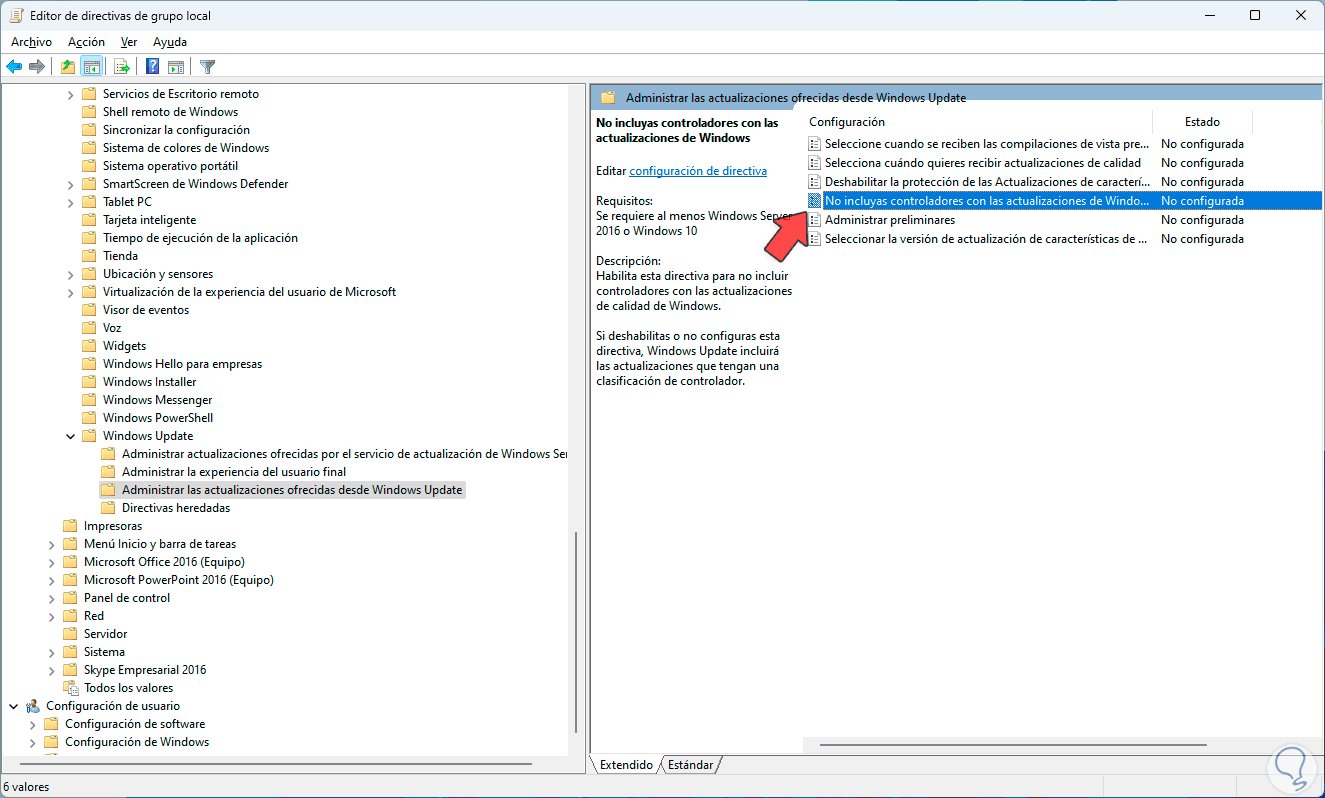Expand 'Servicios de Escritorio remoto' node
The image size is (1325, 798).
(x=71, y=94)
